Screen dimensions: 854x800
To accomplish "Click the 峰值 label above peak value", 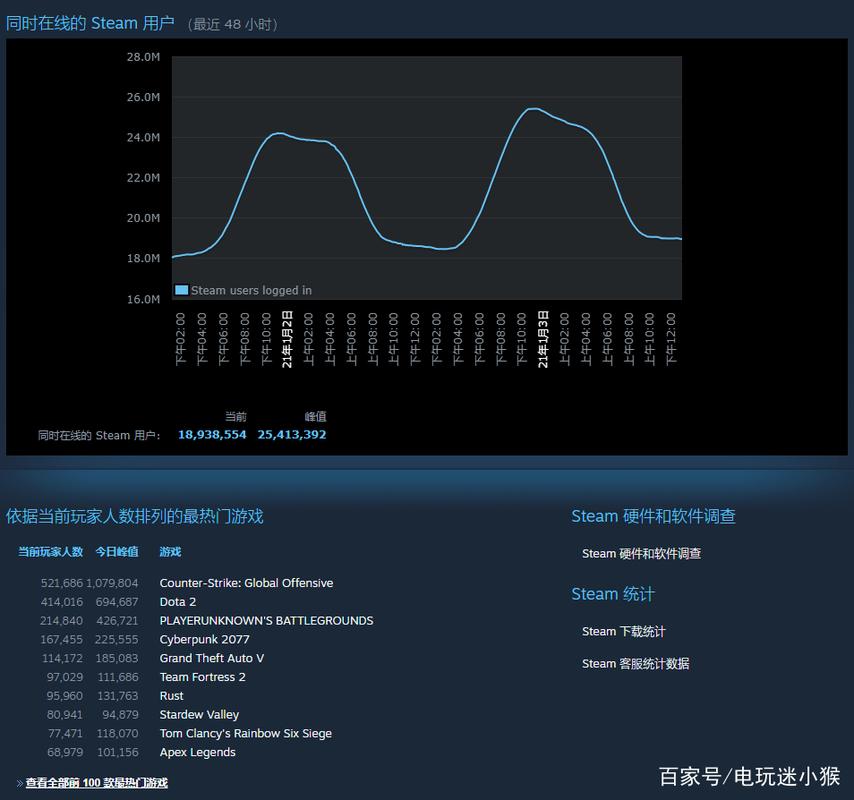I will pos(315,417).
